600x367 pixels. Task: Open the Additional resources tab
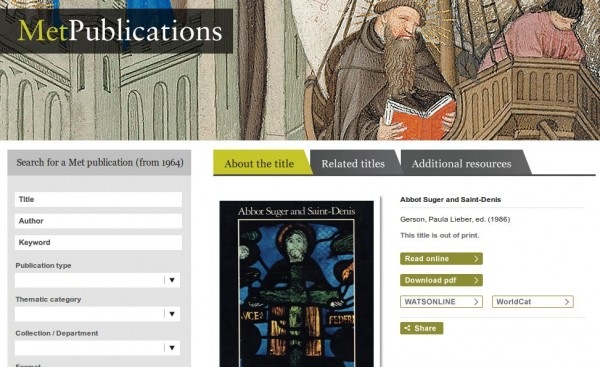click(461, 163)
